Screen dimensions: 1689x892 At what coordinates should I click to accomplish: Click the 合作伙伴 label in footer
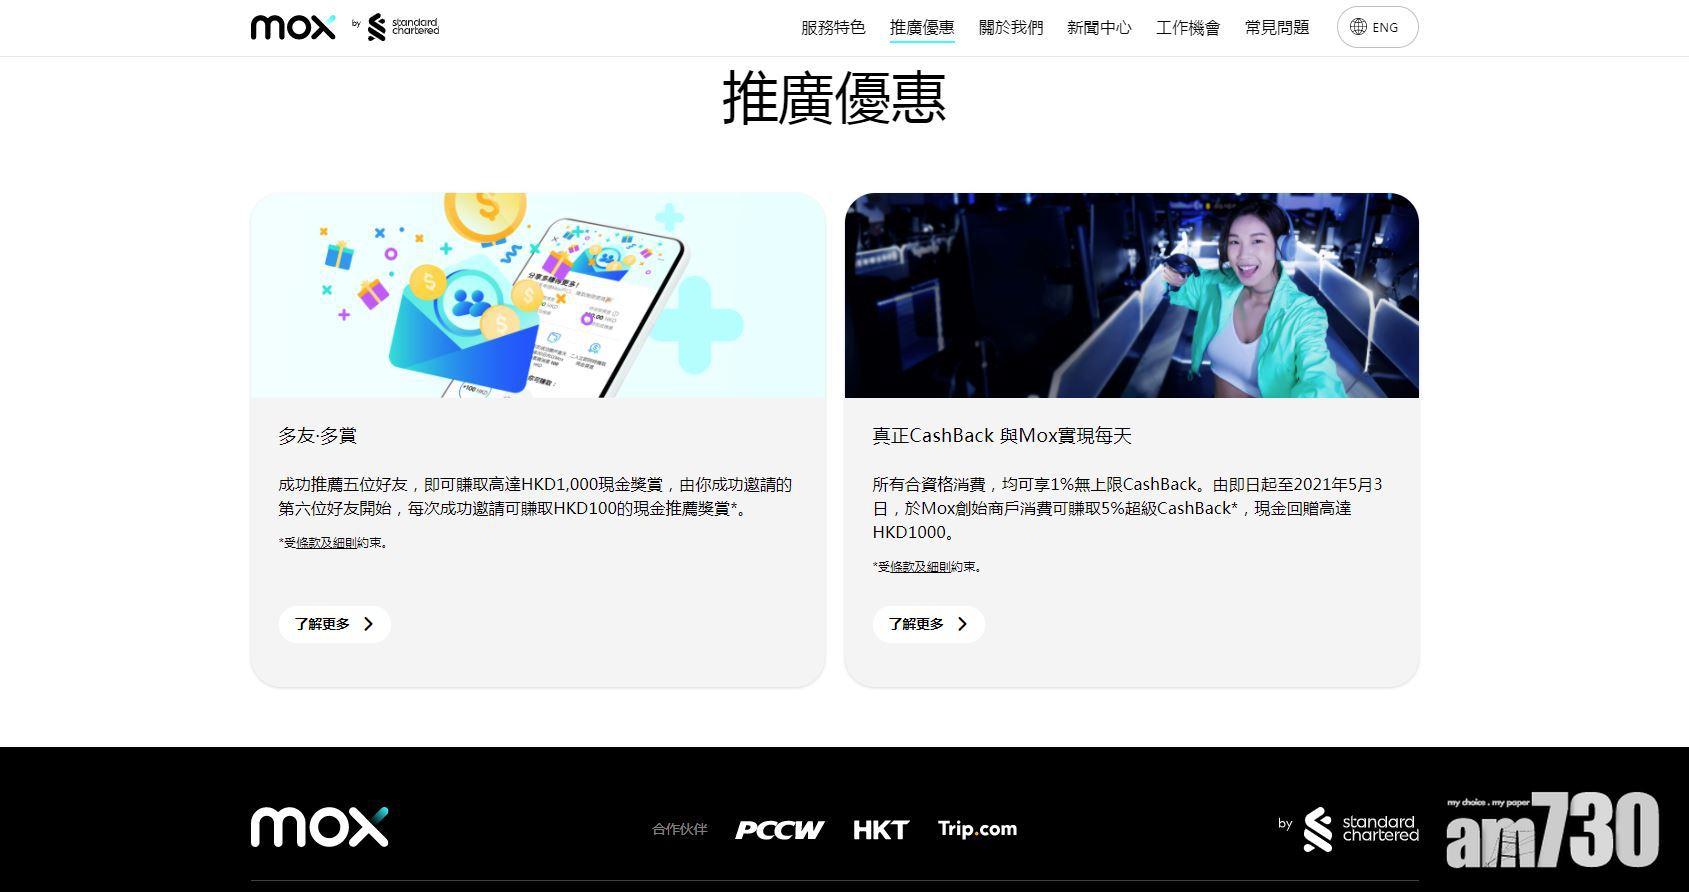click(679, 829)
